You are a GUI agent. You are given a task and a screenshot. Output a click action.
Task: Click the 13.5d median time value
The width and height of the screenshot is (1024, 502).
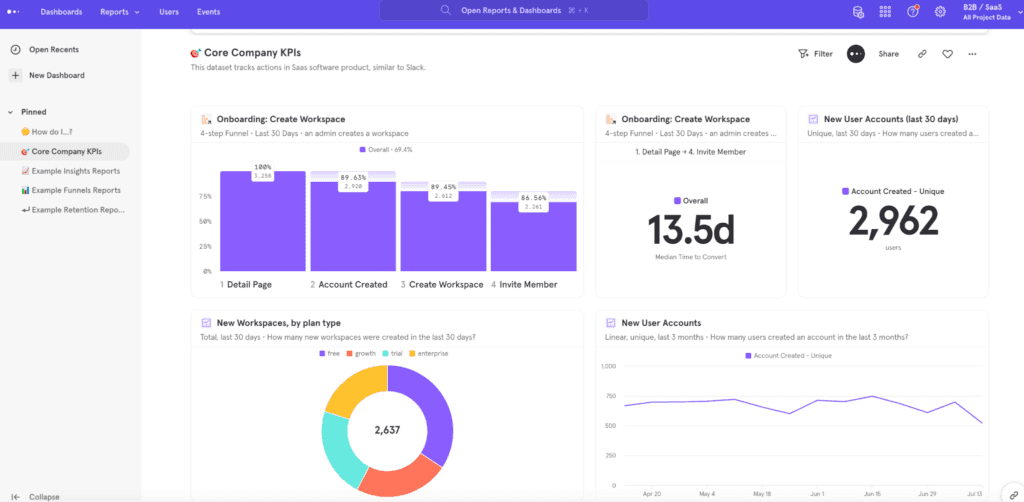(x=691, y=230)
